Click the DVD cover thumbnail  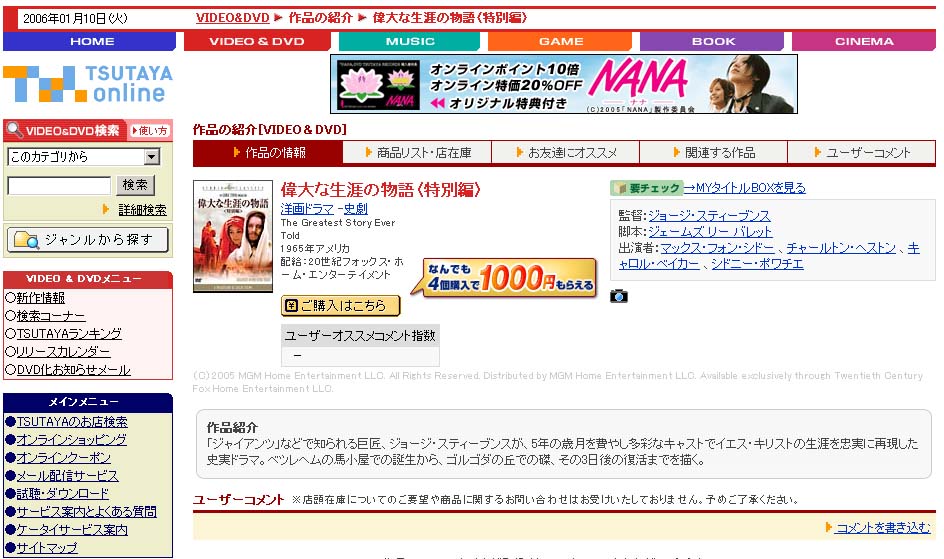click(x=233, y=236)
